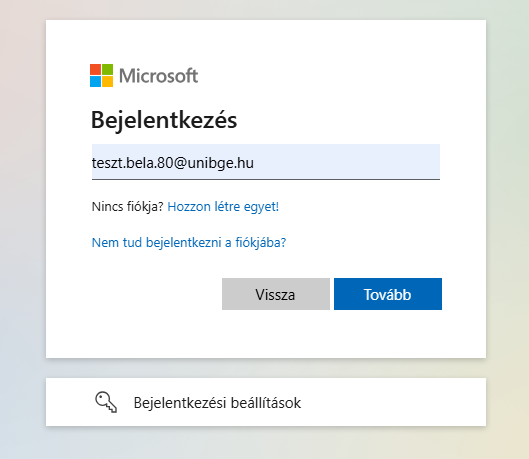Open the Hozzon létre egyet! link

(x=223, y=206)
